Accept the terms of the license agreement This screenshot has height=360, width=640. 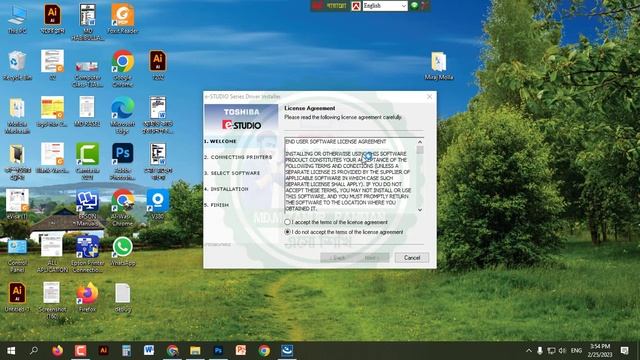[287, 222]
